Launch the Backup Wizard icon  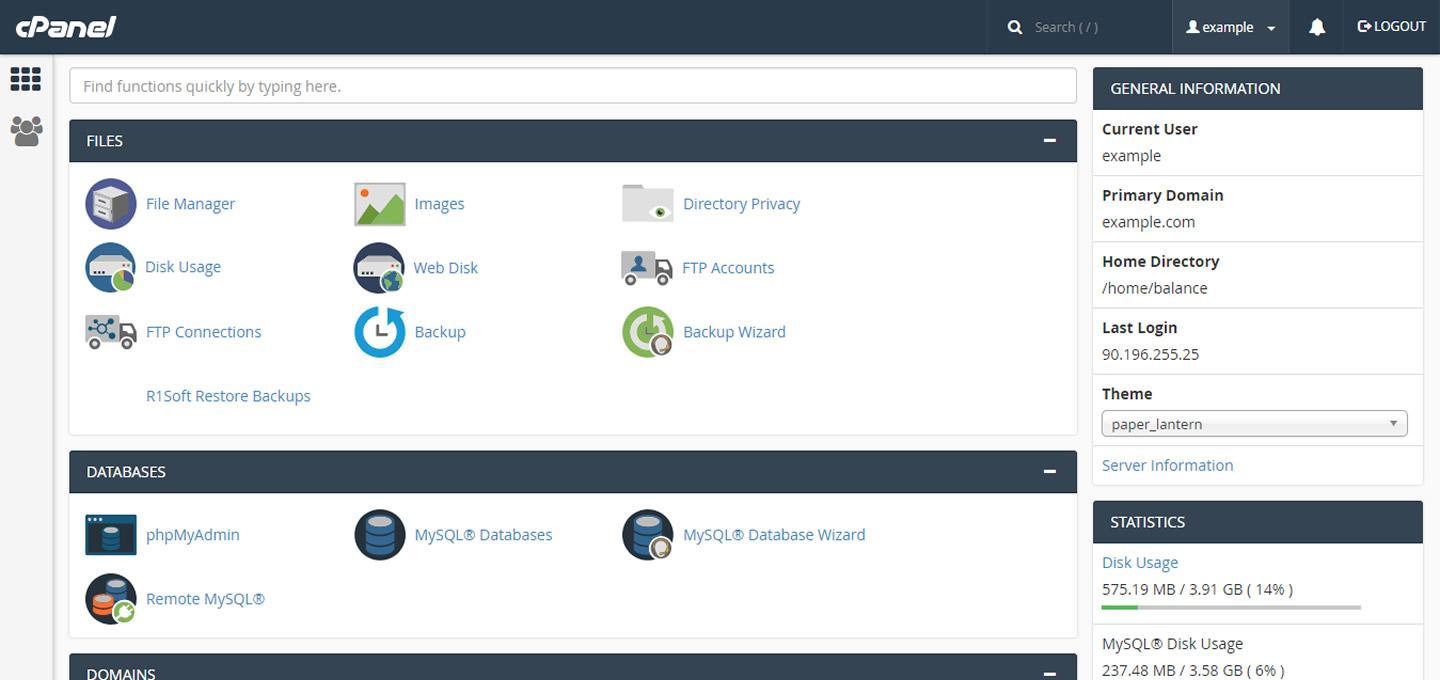pos(646,331)
